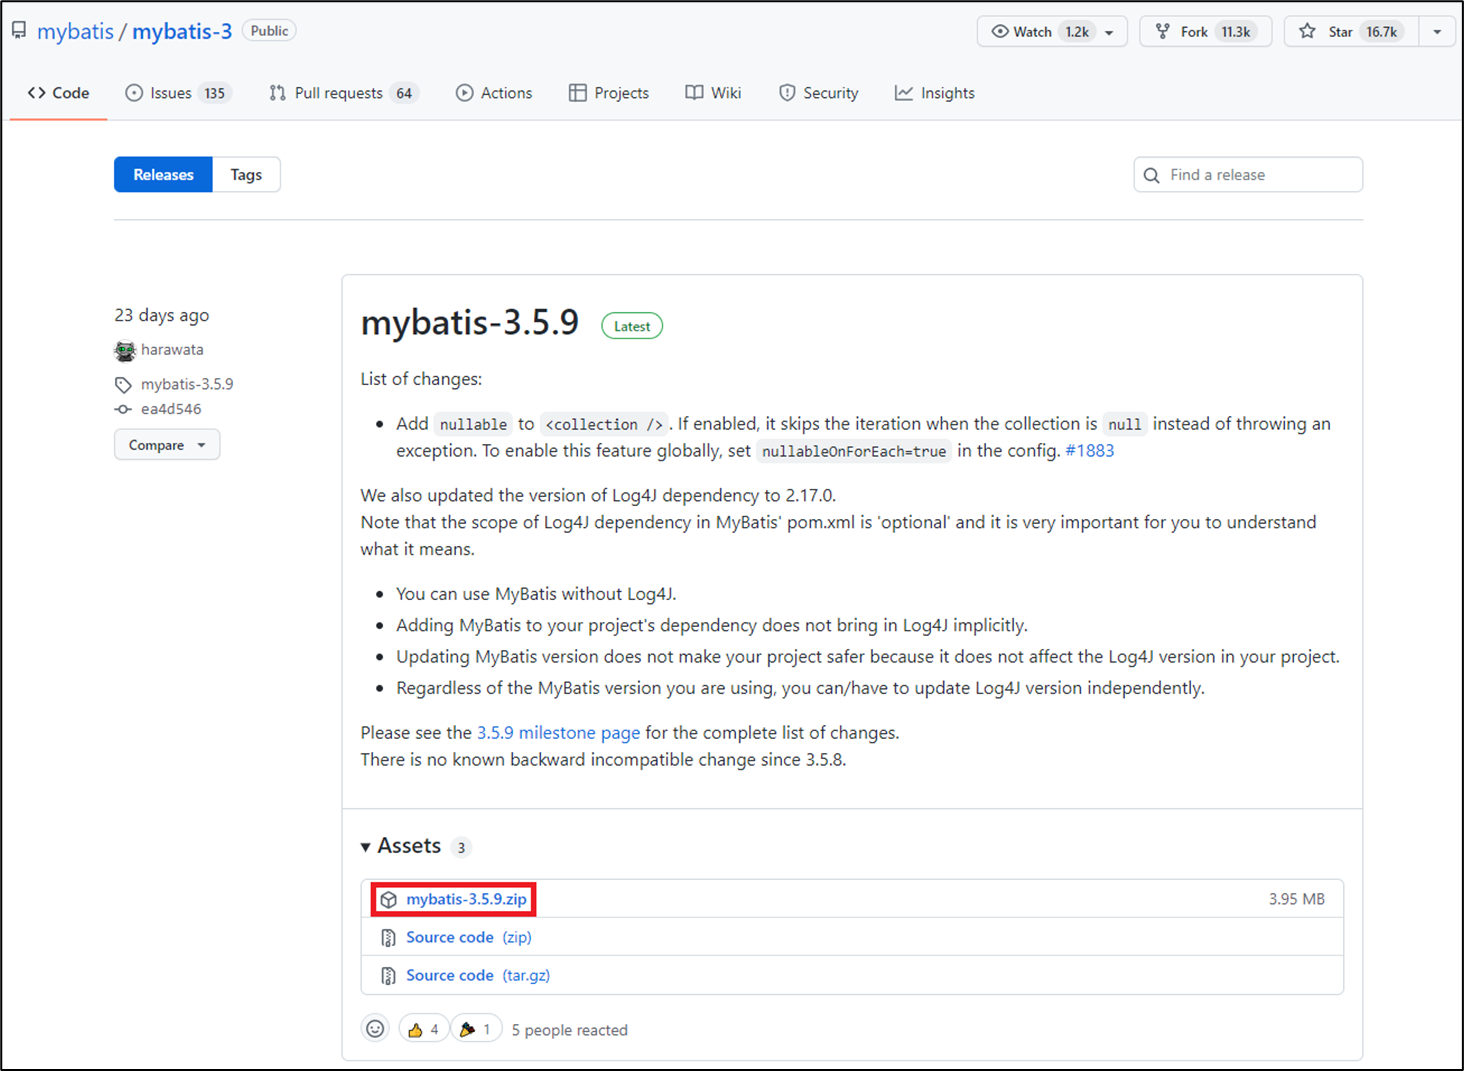The height and width of the screenshot is (1071, 1464).
Task: Click the Star count 16.7k
Action: (x=1382, y=32)
